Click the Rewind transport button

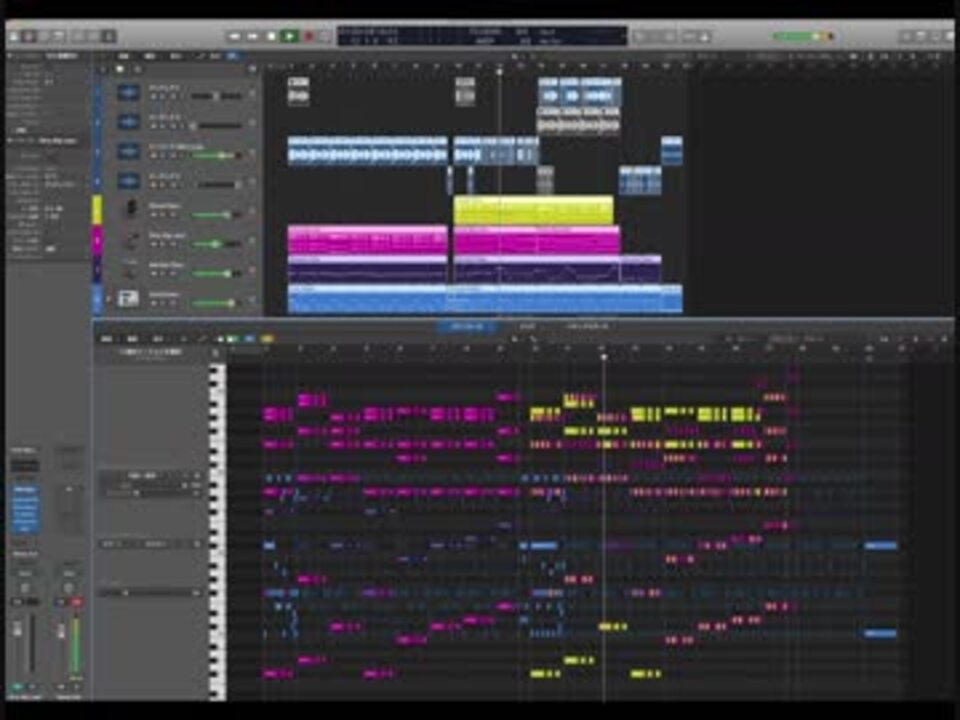[234, 36]
